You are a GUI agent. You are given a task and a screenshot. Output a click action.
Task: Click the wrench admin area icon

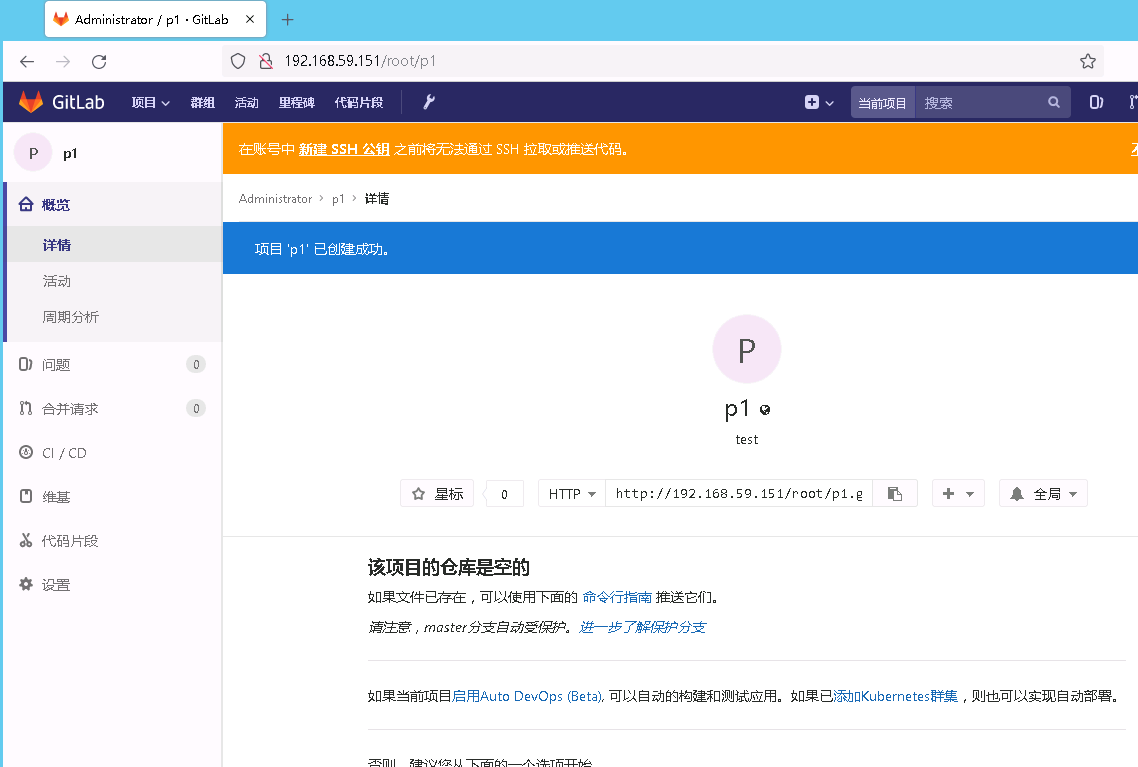click(428, 101)
